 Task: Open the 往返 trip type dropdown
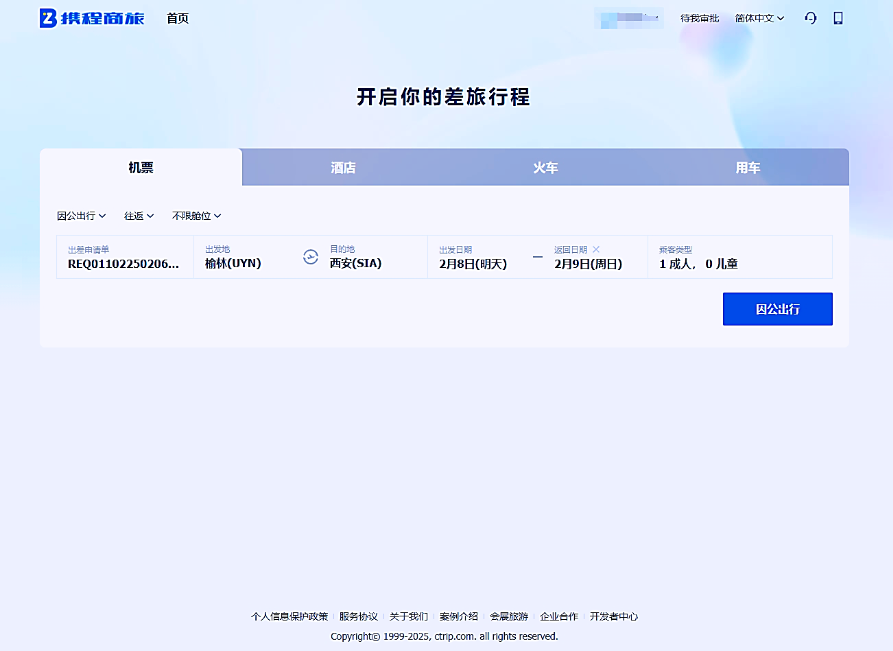click(139, 216)
